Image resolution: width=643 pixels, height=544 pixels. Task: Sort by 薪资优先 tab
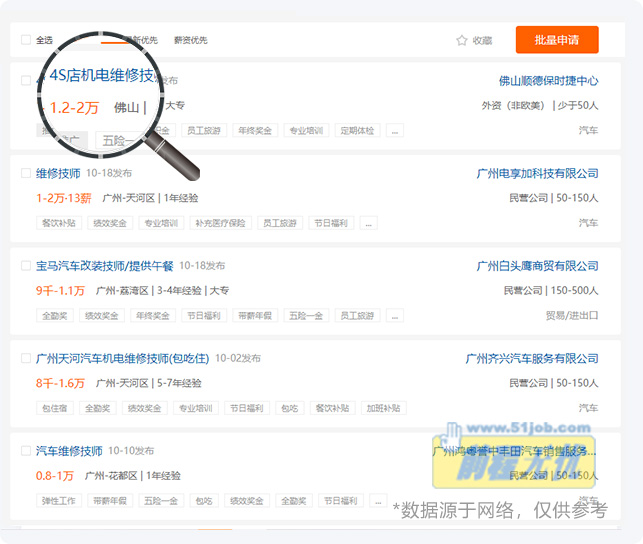pos(190,41)
